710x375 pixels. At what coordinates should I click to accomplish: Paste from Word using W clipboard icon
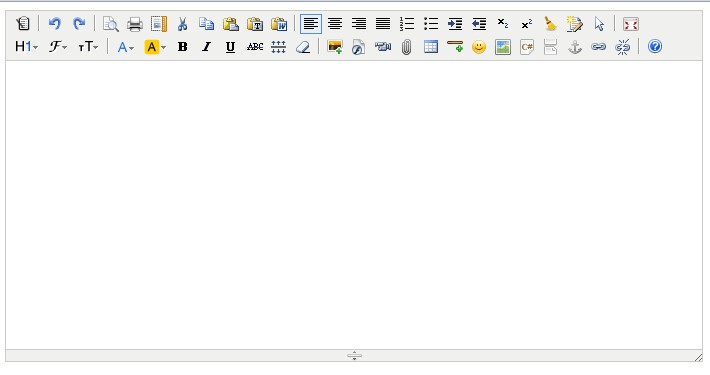pyautogui.click(x=279, y=24)
